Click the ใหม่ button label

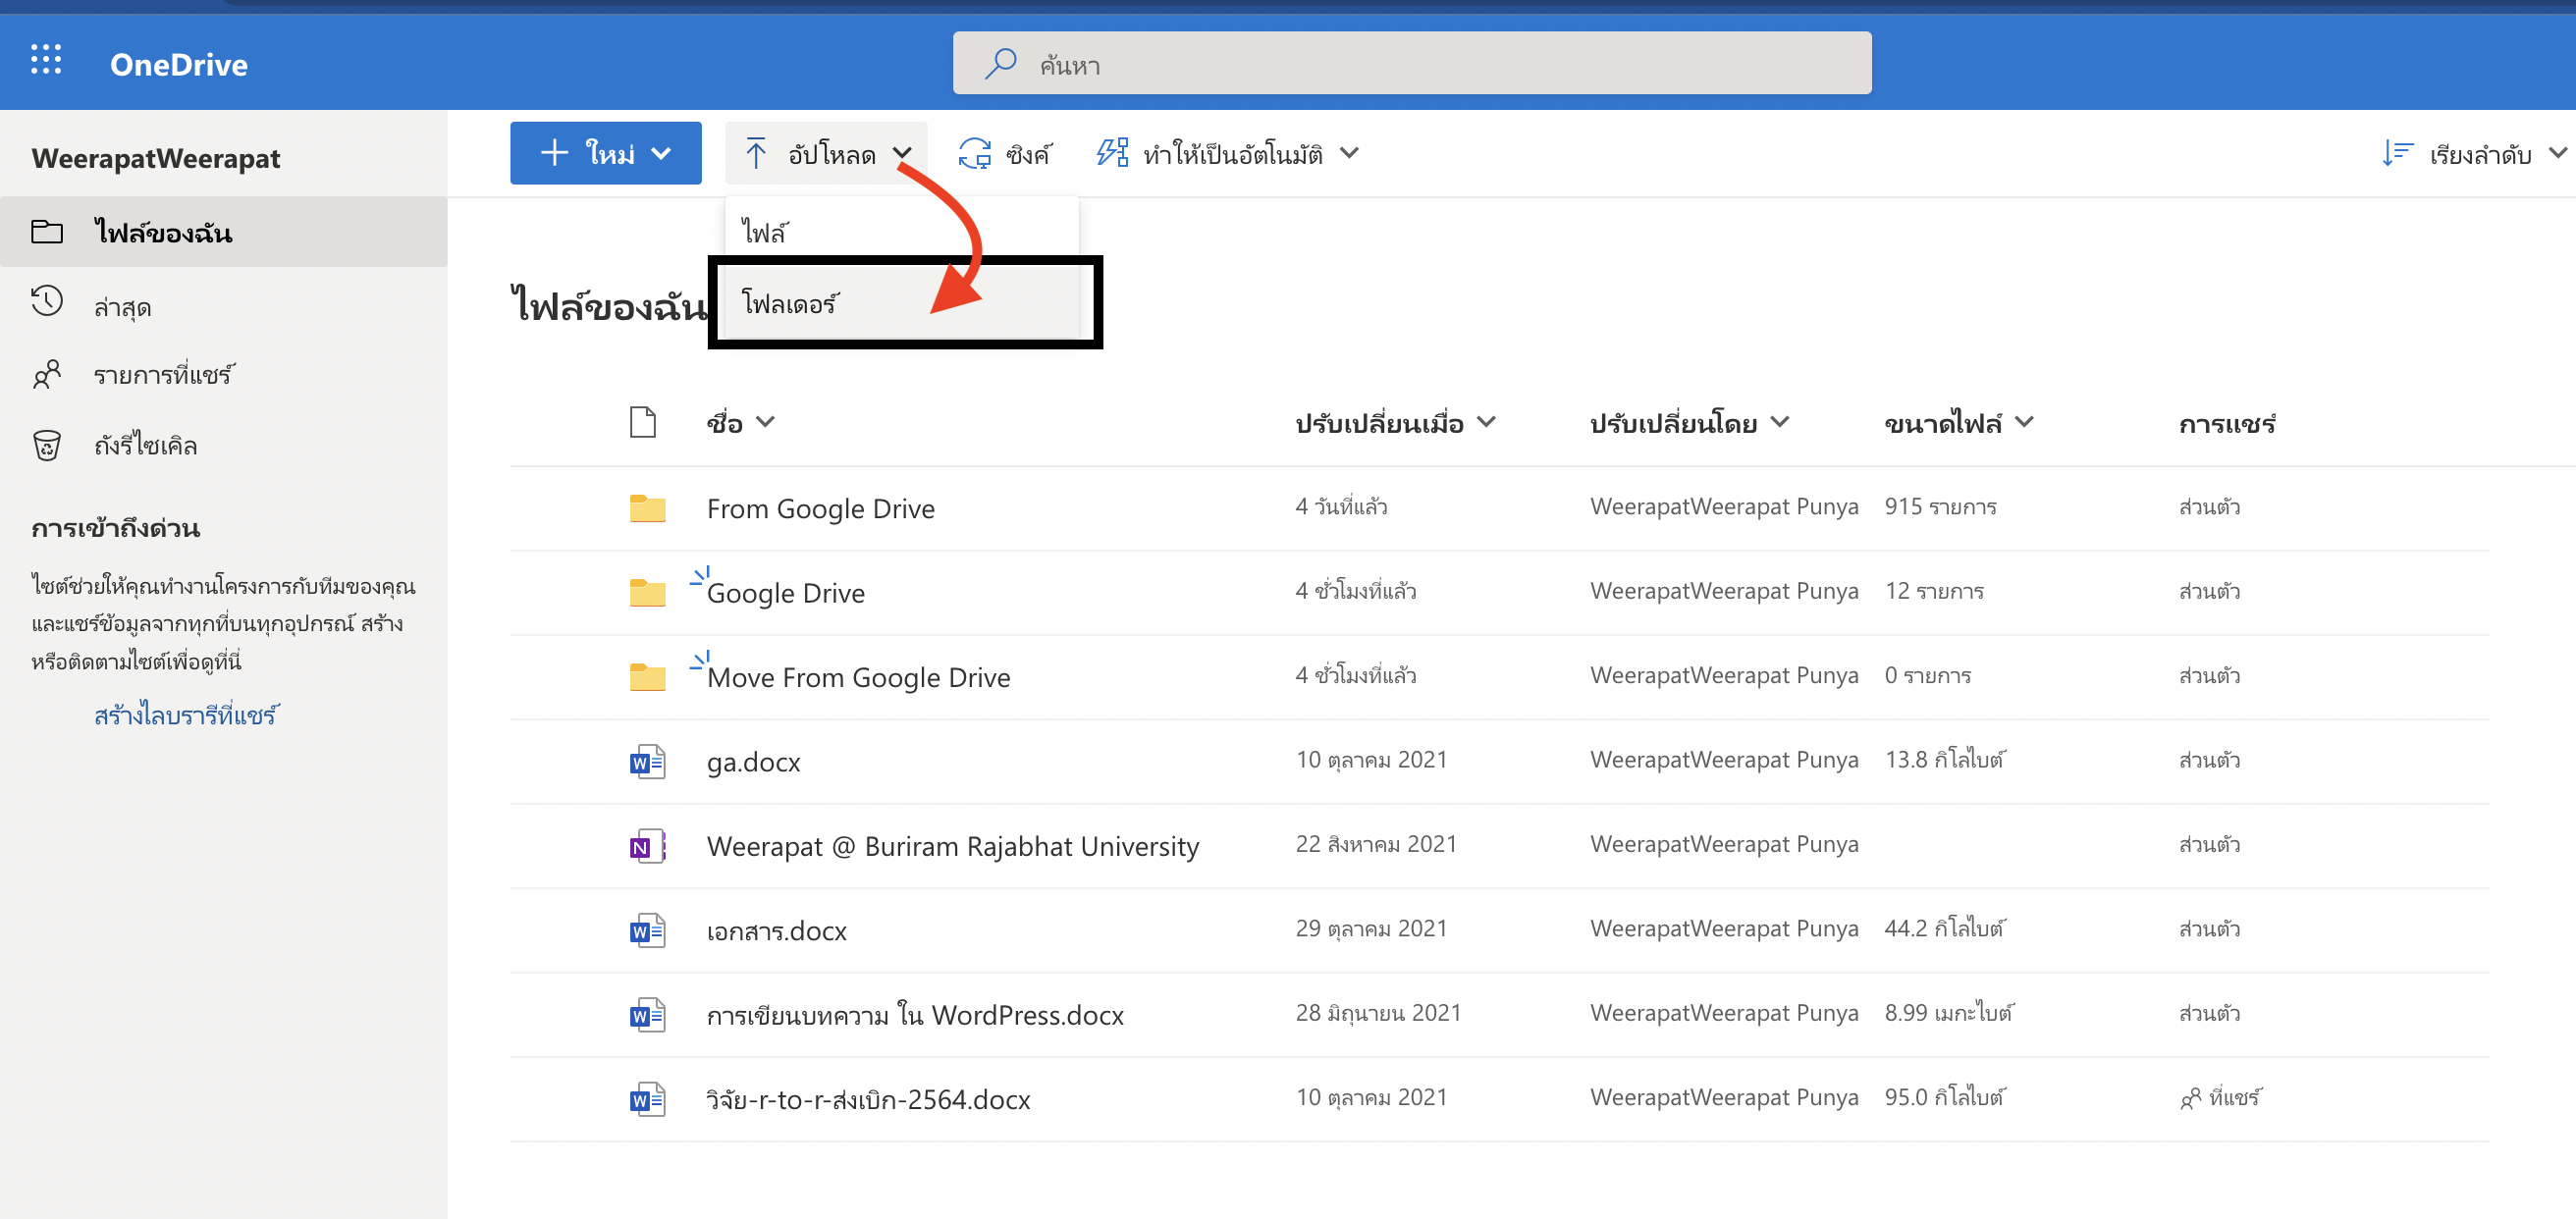(x=610, y=154)
